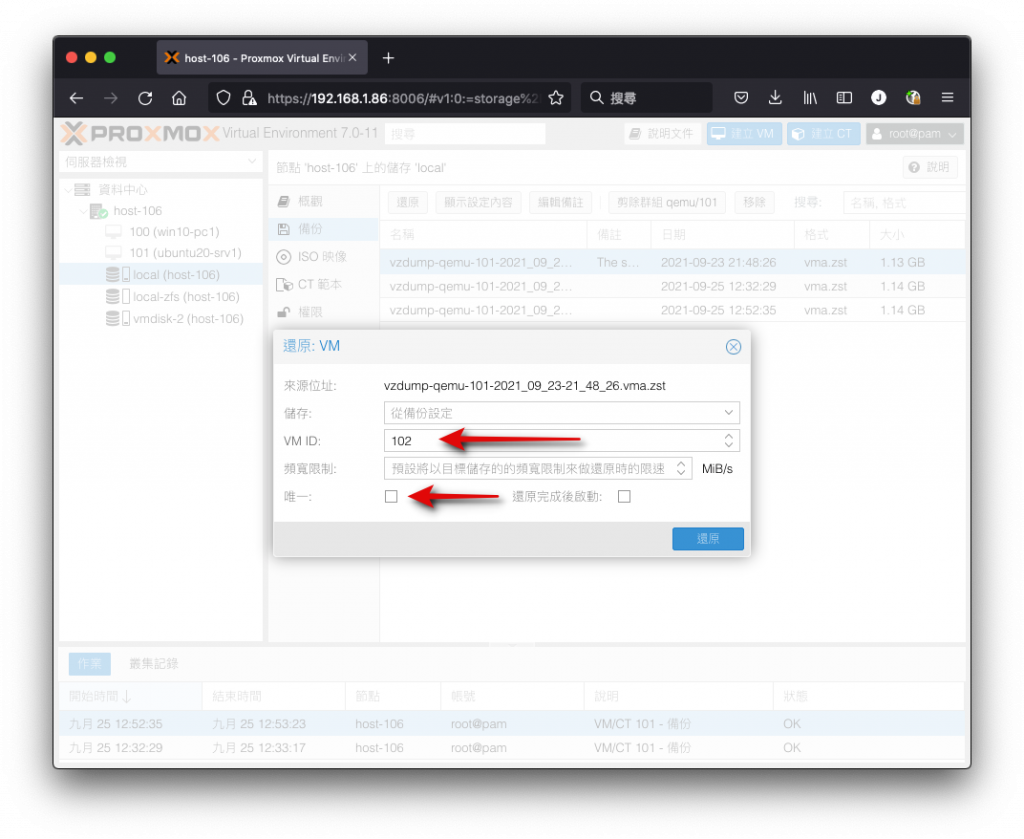Open the 伺服器檢視 view dropdown
1024x839 pixels.
[x=161, y=161]
